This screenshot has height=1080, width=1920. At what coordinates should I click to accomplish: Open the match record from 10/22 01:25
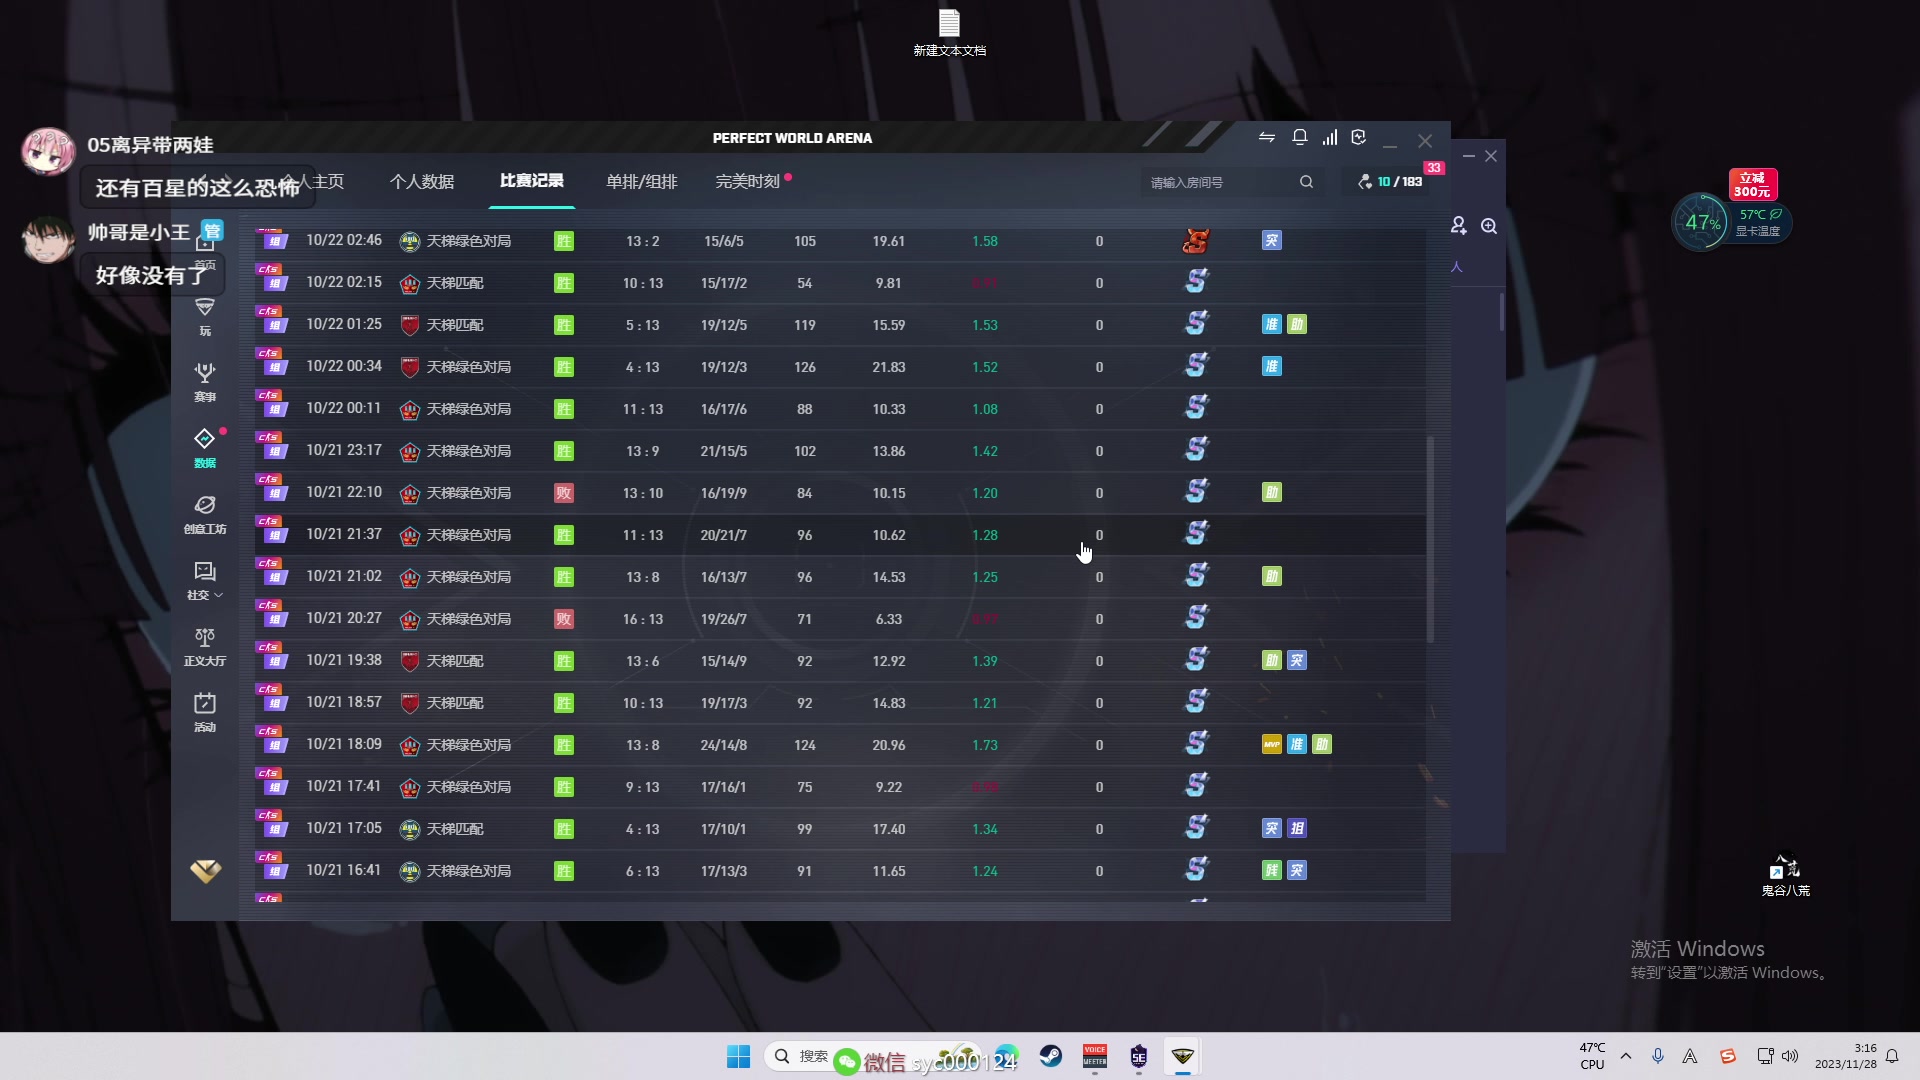pos(840,325)
